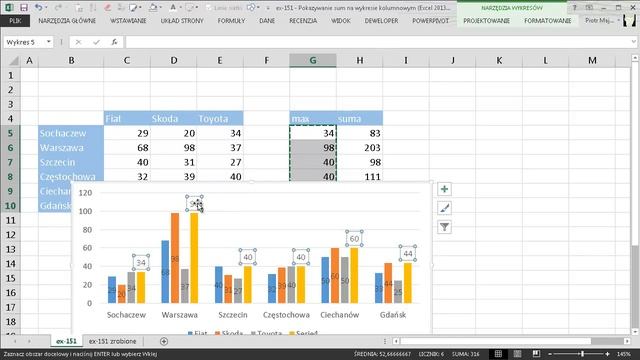Click the Save icon in quick access toolbar
Screen dimensions: 640x360
24,7
